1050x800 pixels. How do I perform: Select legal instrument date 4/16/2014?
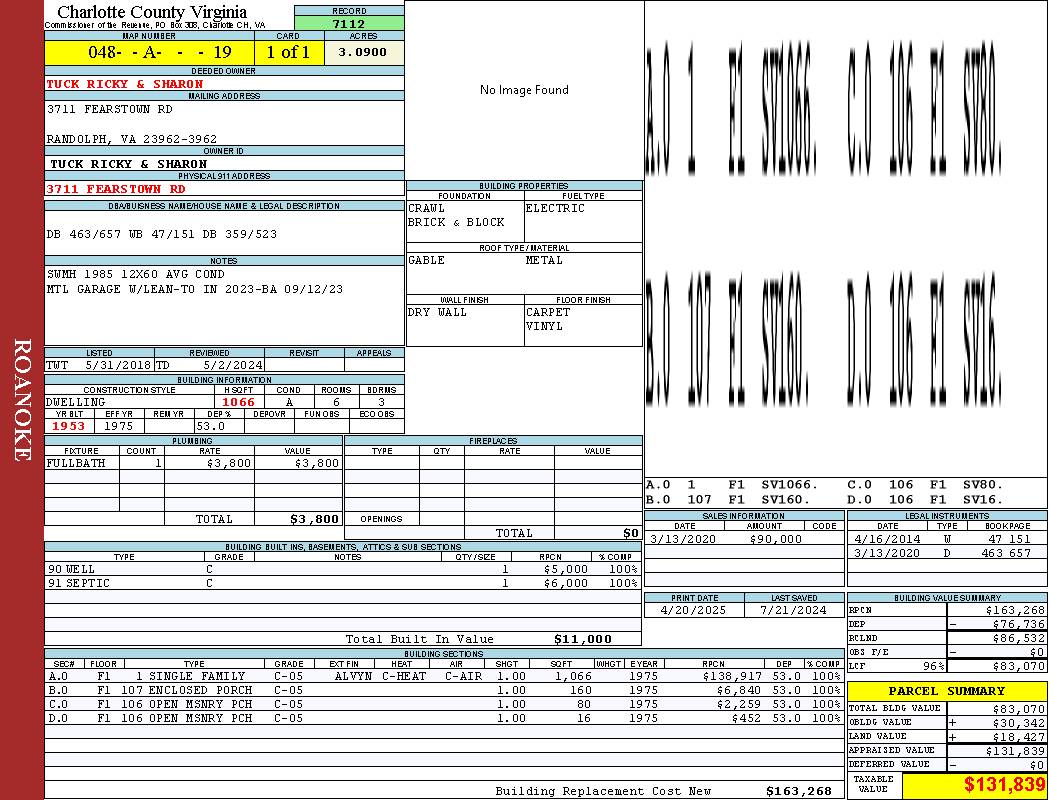click(x=887, y=540)
